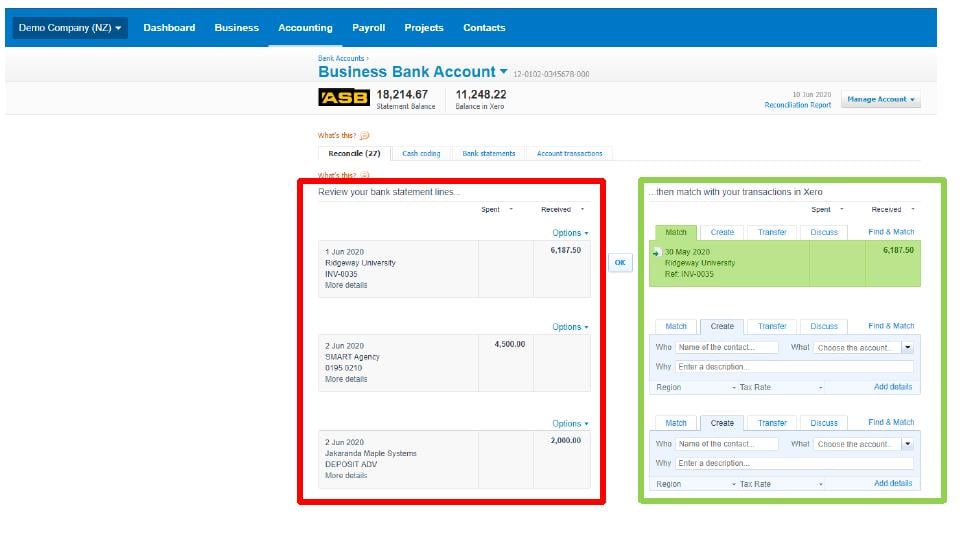Open the Accounting menu
Image resolution: width=963 pixels, height=542 pixels.
point(305,28)
